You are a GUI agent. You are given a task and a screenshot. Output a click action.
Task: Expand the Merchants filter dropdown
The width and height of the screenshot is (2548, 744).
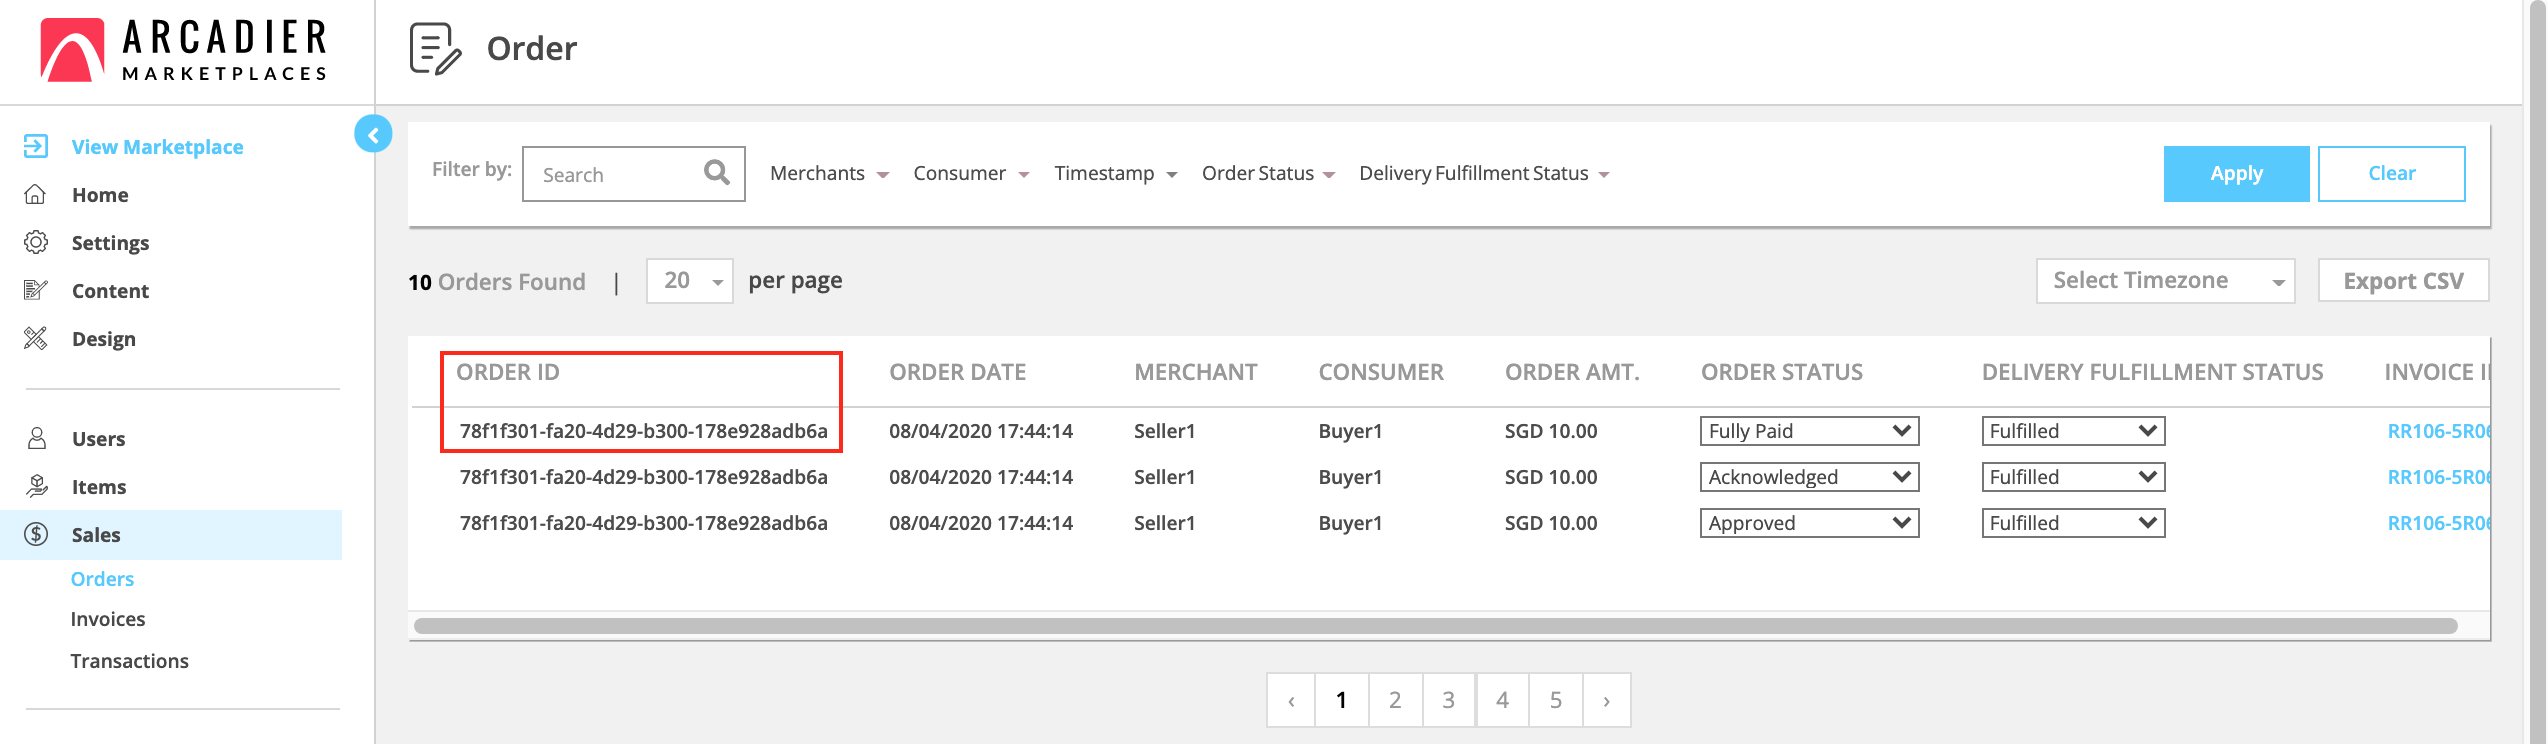click(828, 174)
